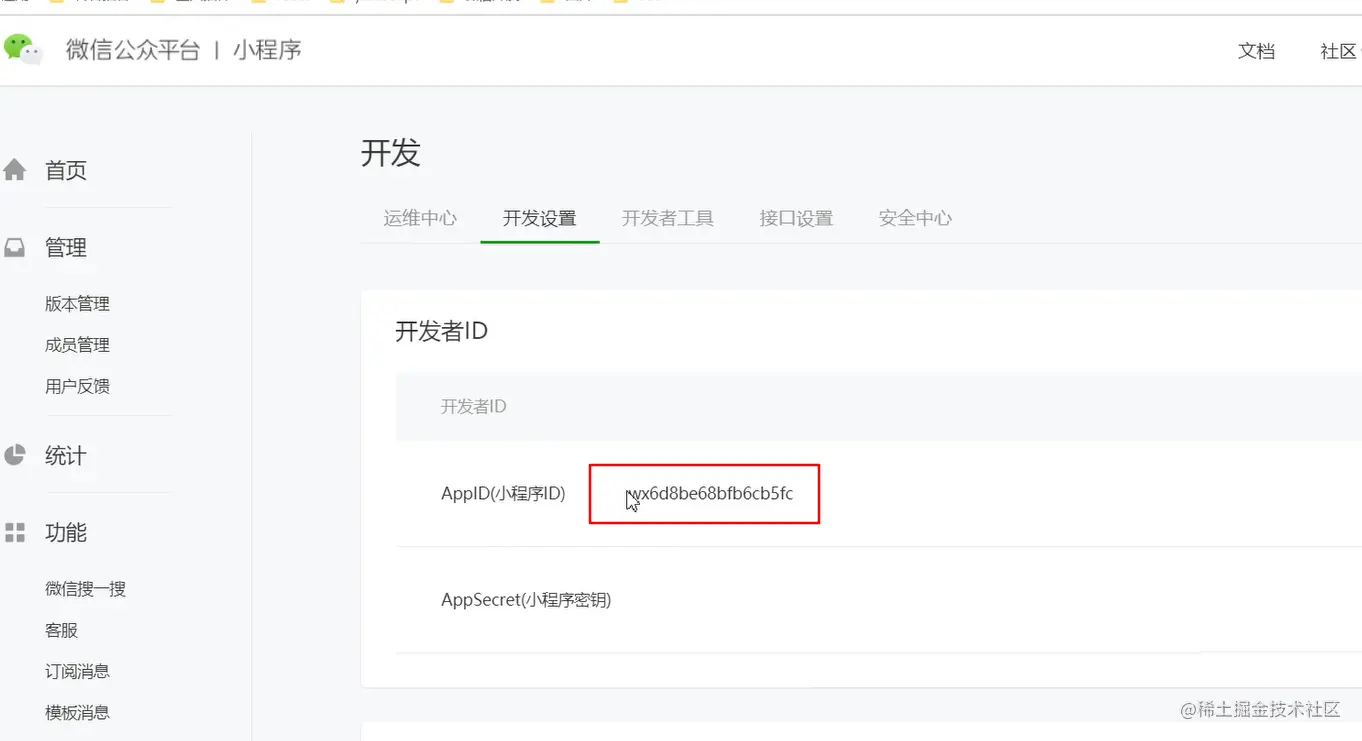1362x741 pixels.
Task: Click the 开发者ID section heading
Action: click(x=441, y=331)
